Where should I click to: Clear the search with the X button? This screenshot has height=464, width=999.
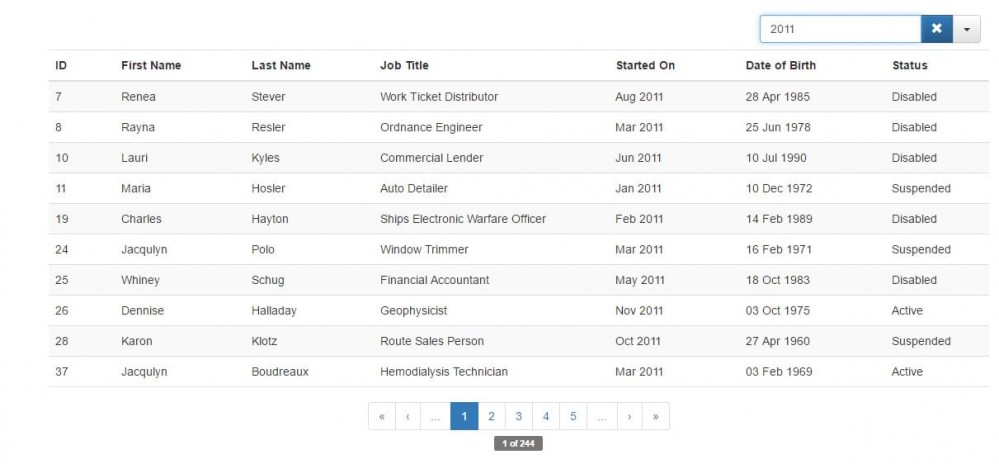click(x=936, y=29)
